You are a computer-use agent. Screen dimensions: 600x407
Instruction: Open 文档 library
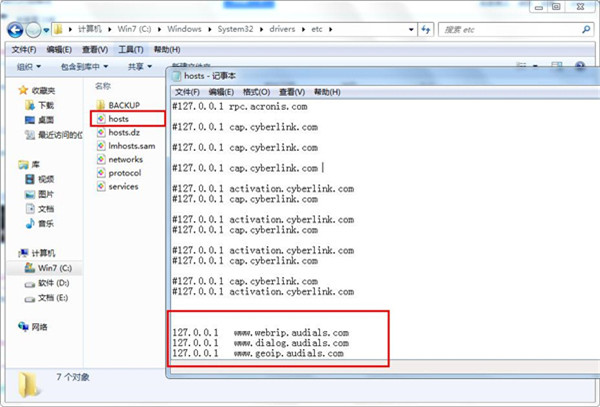(x=39, y=209)
